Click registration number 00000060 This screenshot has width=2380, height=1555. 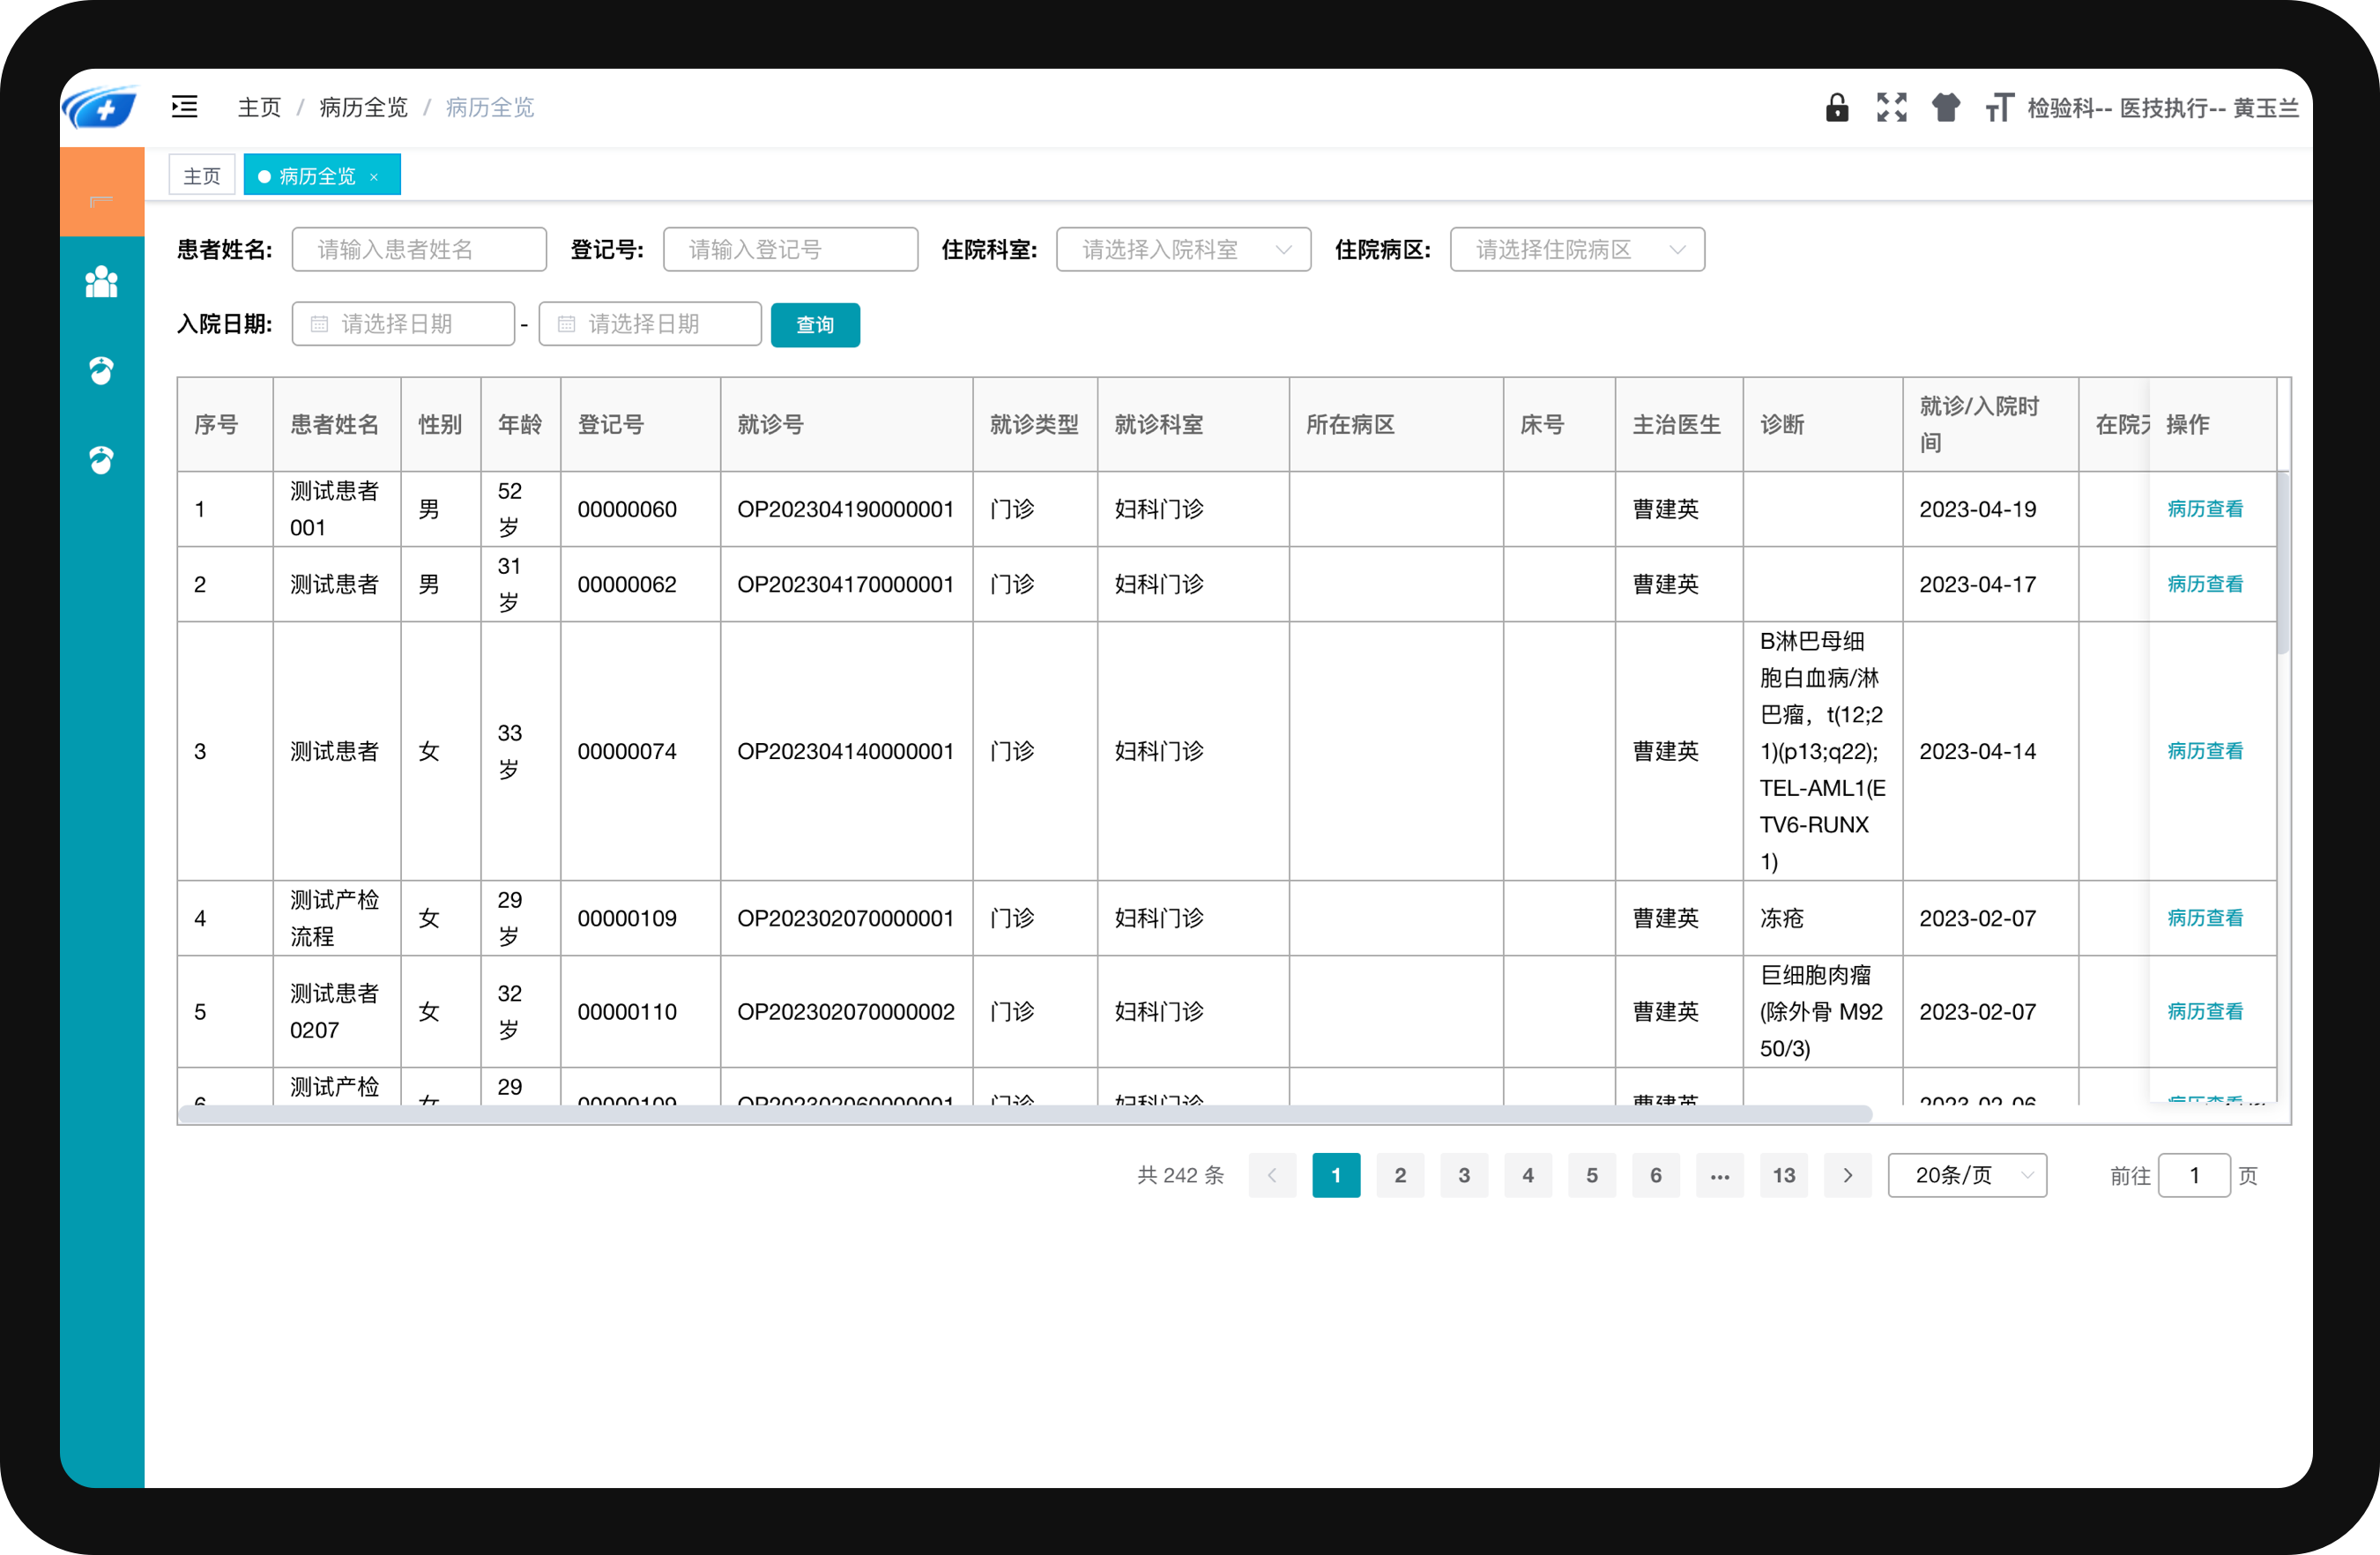coord(627,509)
